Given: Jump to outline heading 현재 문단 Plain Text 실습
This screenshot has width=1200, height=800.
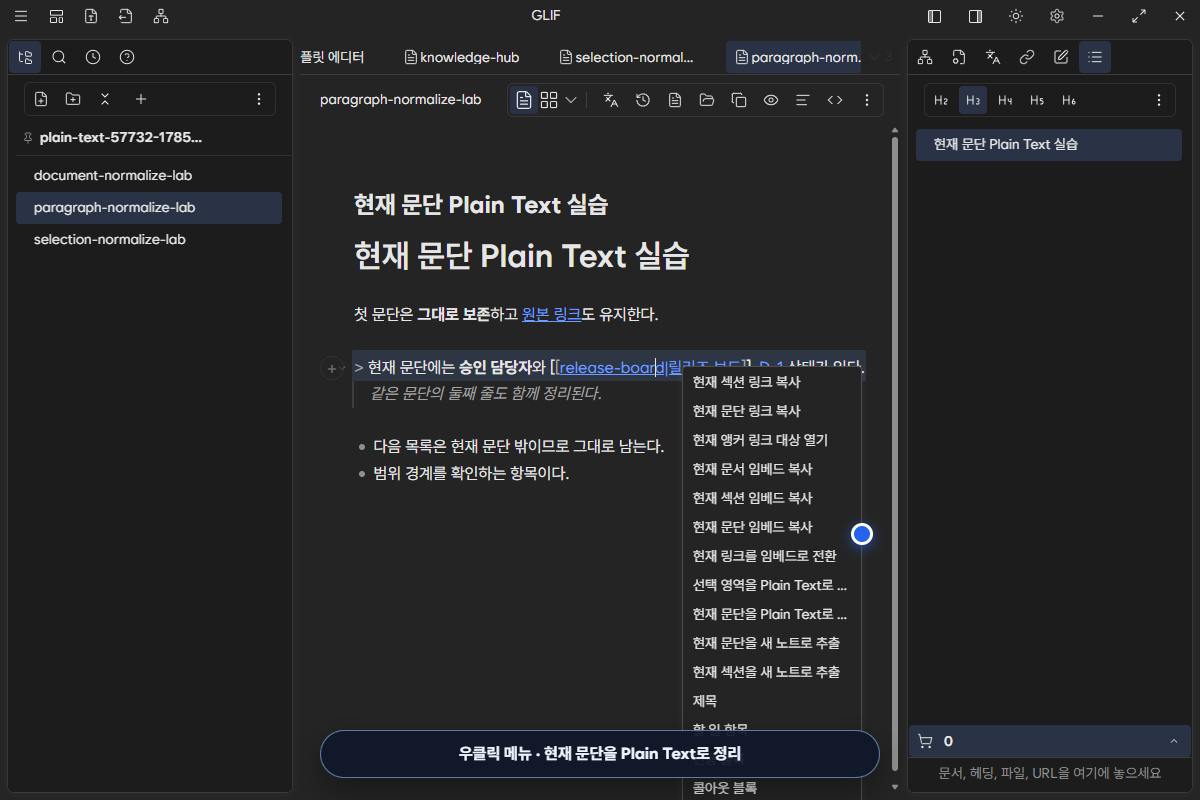Looking at the screenshot, I should [x=1048, y=144].
